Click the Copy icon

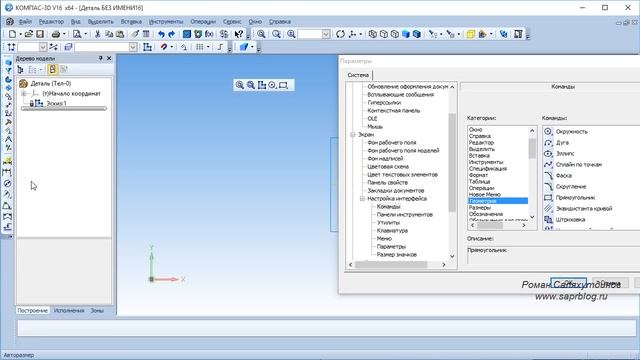(109, 34)
